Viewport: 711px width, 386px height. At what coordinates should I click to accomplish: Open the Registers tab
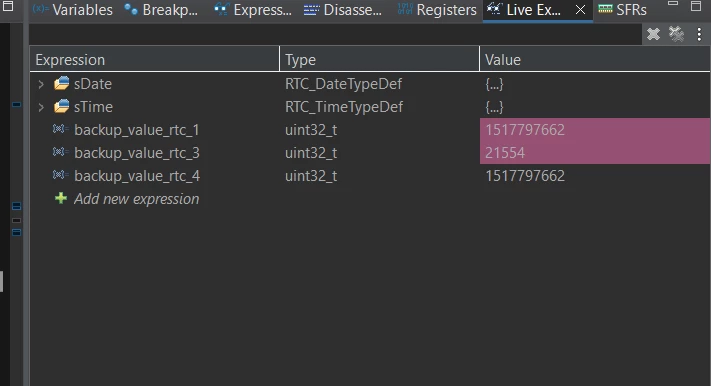437,10
